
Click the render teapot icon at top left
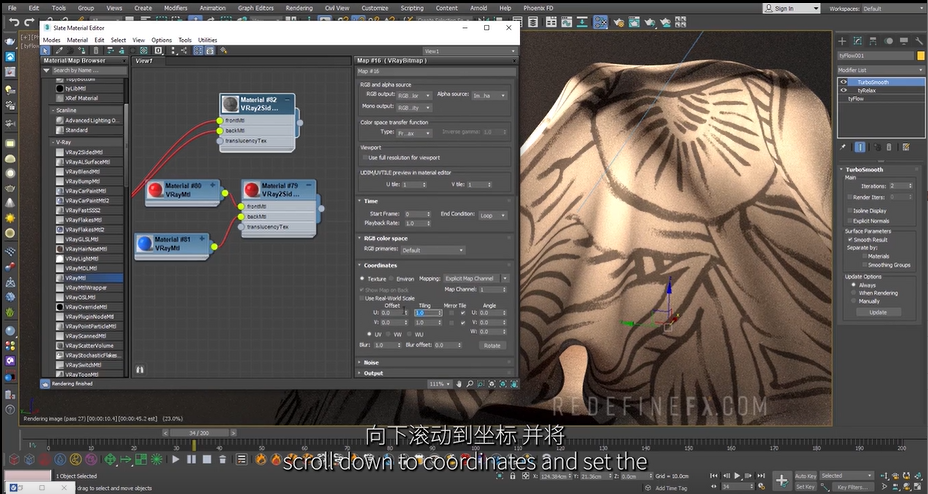(10, 41)
